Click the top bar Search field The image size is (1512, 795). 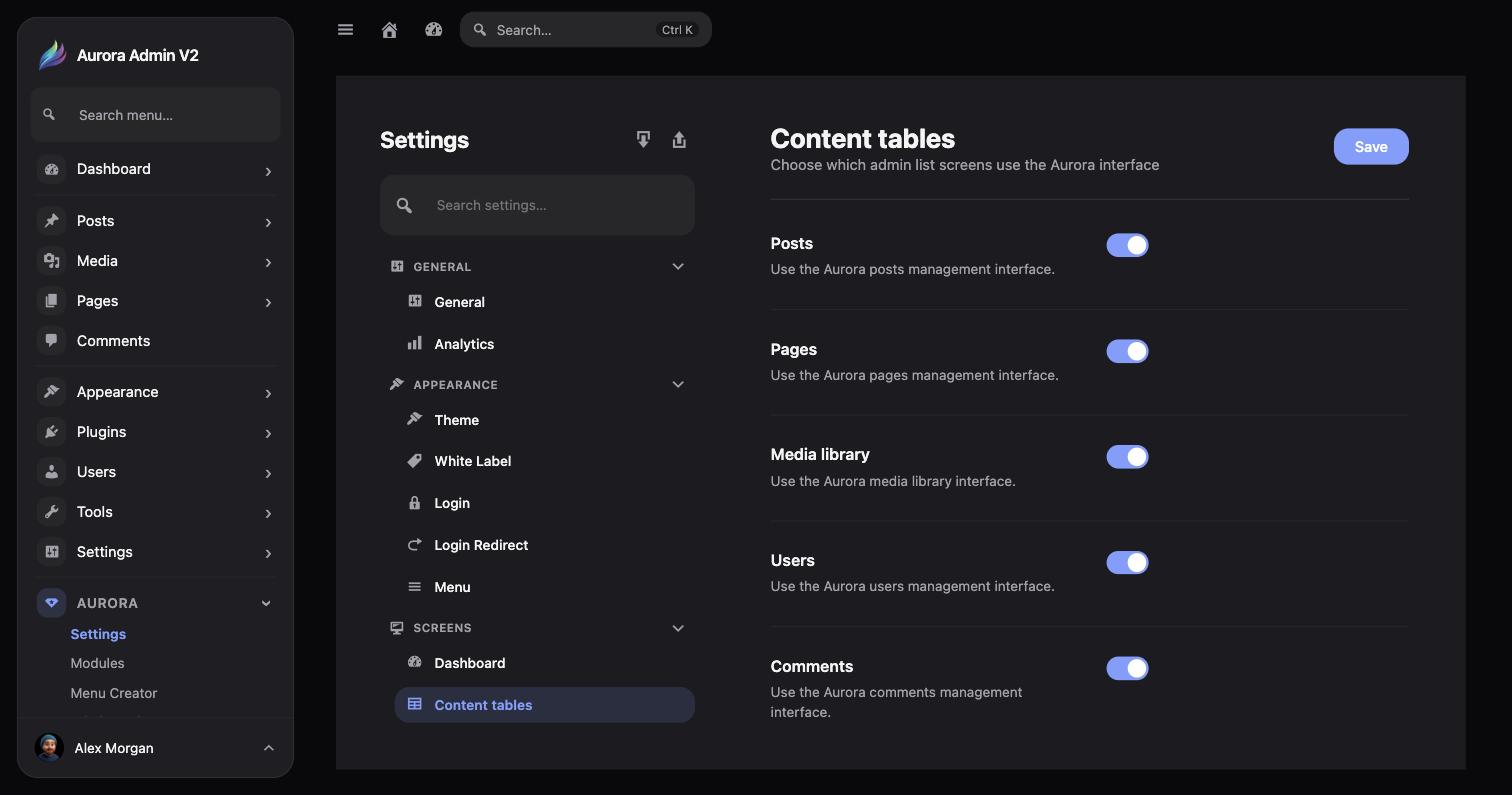coord(586,30)
